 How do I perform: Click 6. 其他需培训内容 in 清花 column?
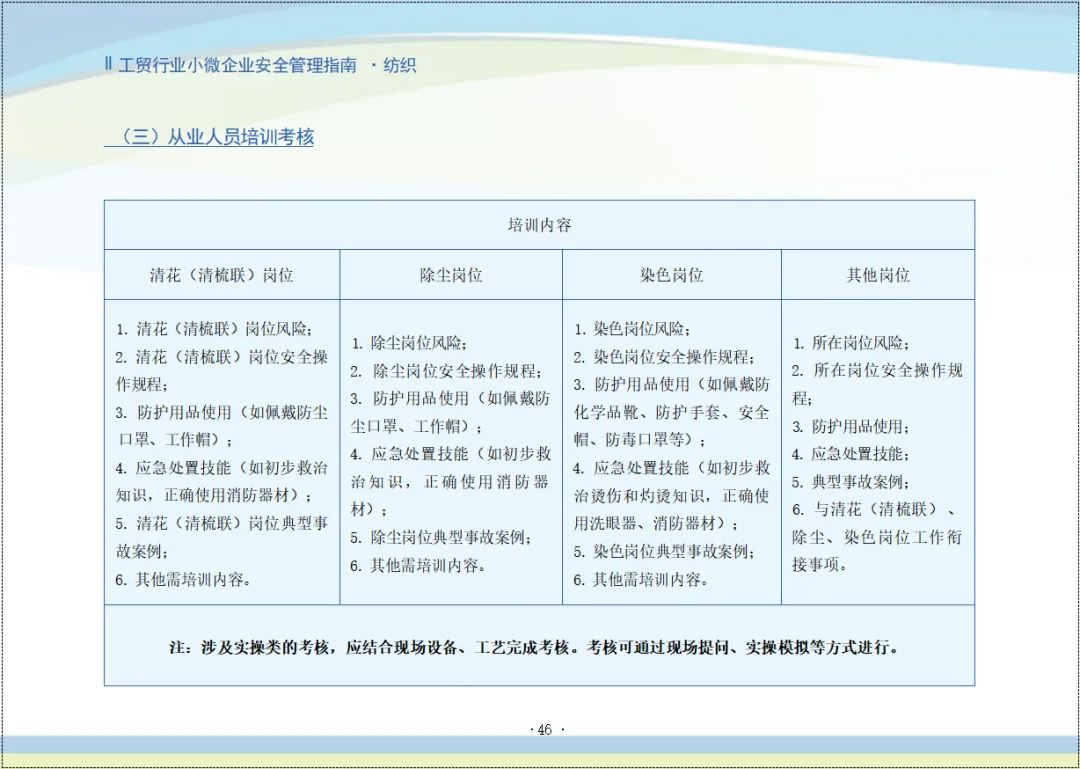pos(183,580)
